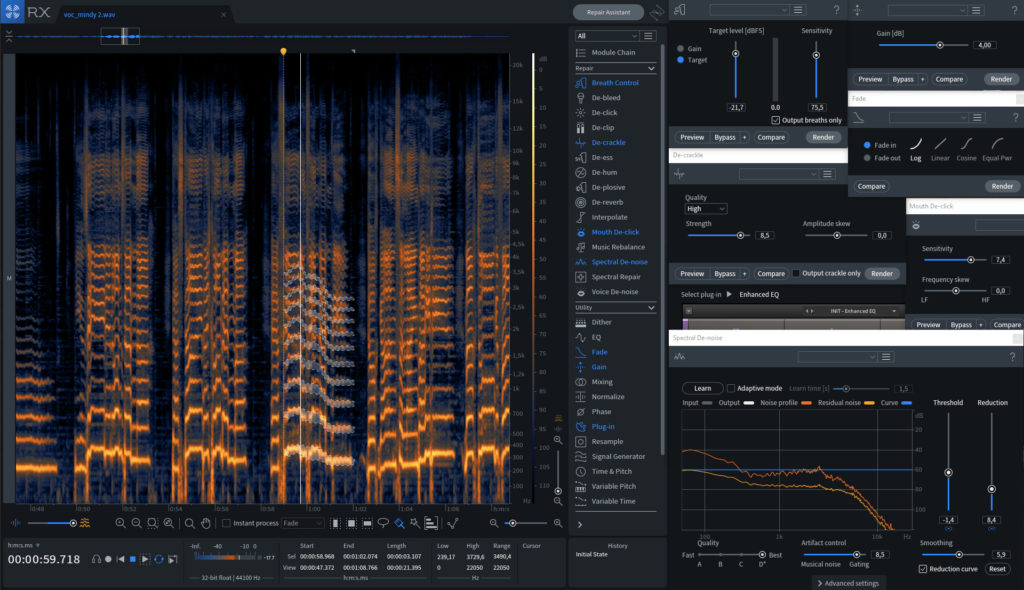Click the Voice De-noise module icon
The image size is (1024, 590).
[581, 292]
